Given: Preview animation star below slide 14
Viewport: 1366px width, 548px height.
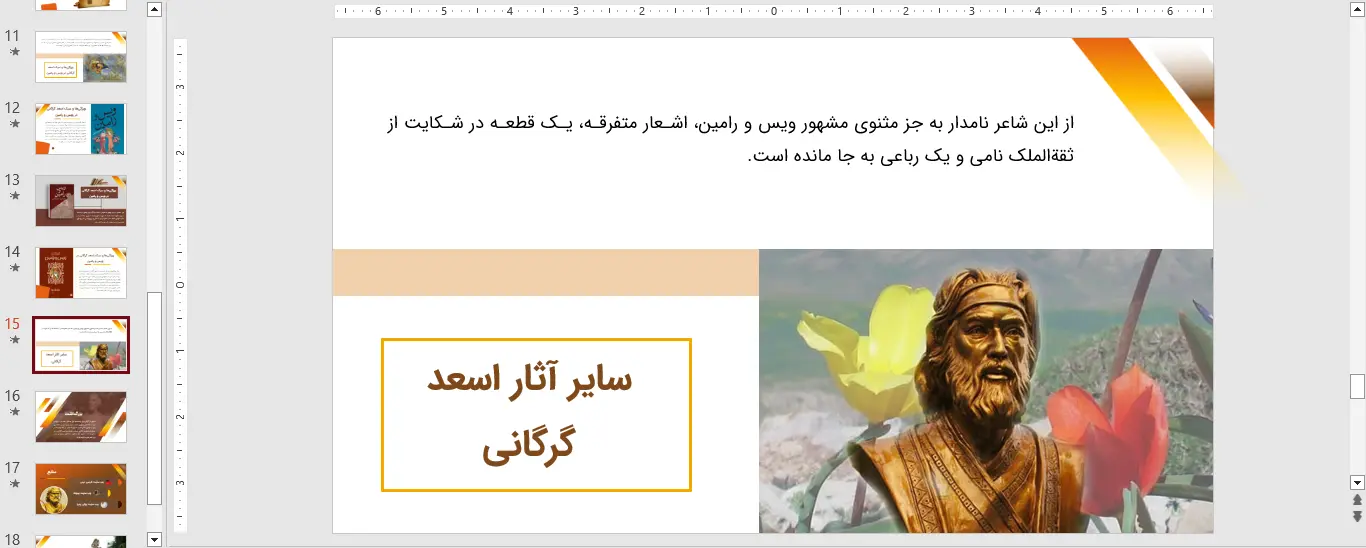Looking at the screenshot, I should (x=14, y=268).
